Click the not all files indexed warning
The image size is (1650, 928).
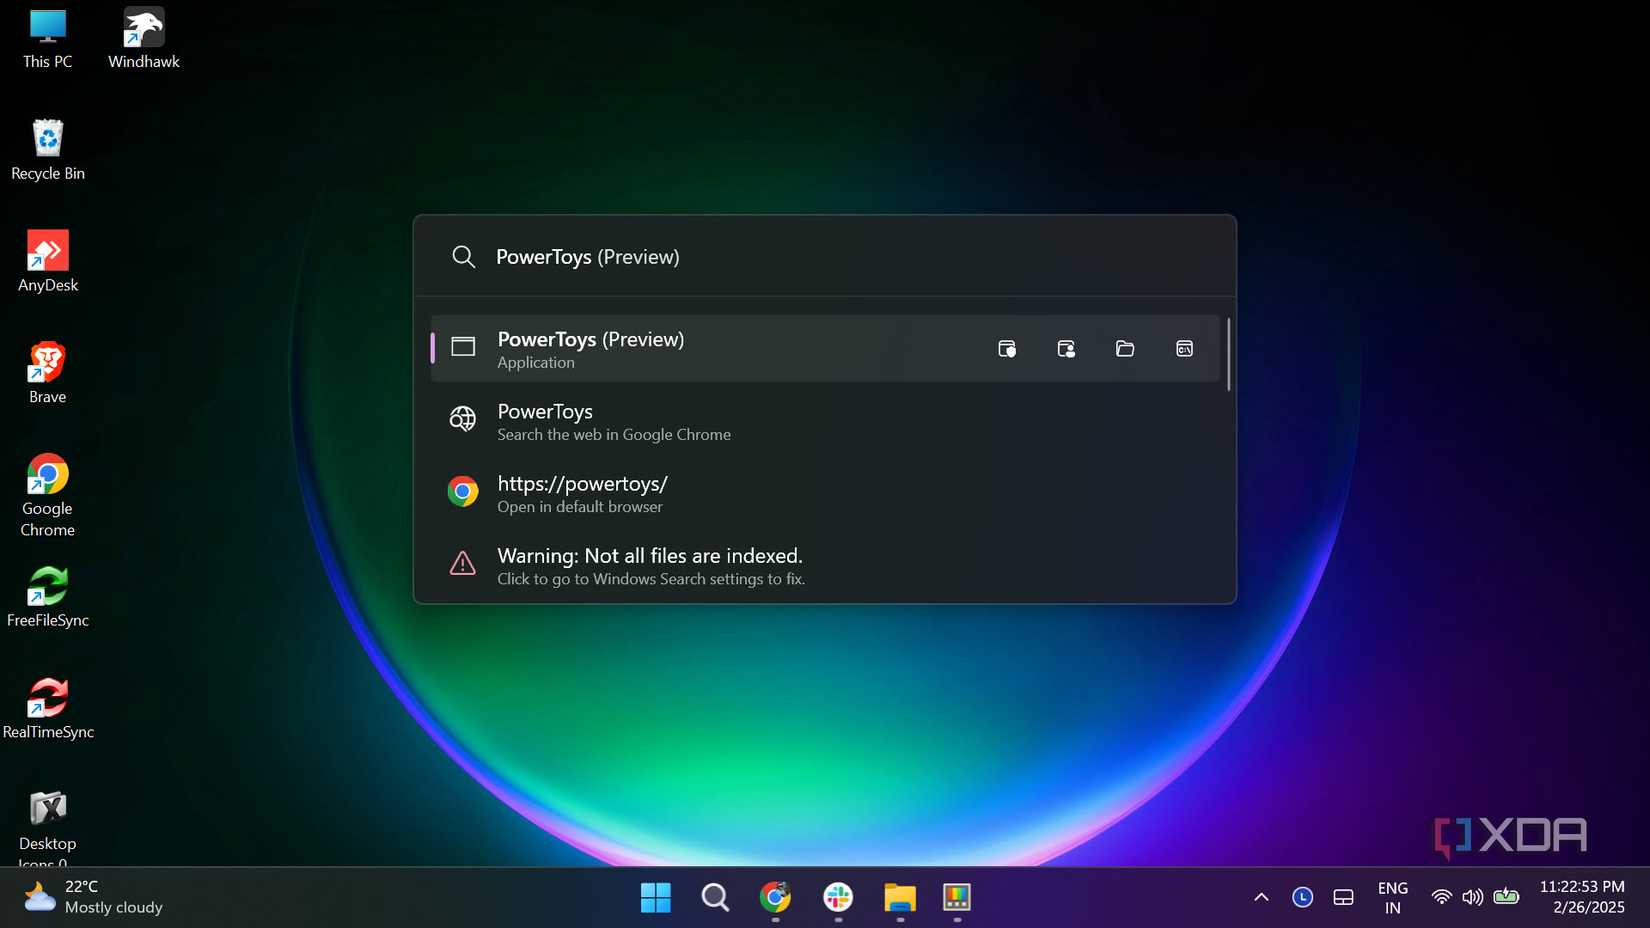click(x=825, y=565)
